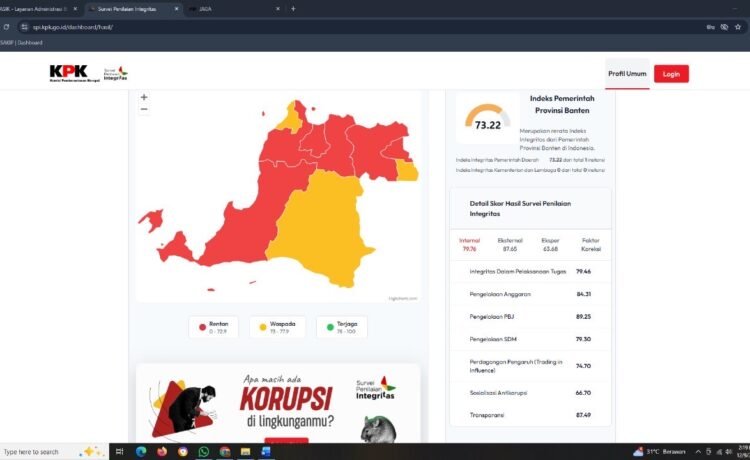Screen dimensions: 750x460
Task: Select the Faktor Koreksi tab
Action: (590, 244)
